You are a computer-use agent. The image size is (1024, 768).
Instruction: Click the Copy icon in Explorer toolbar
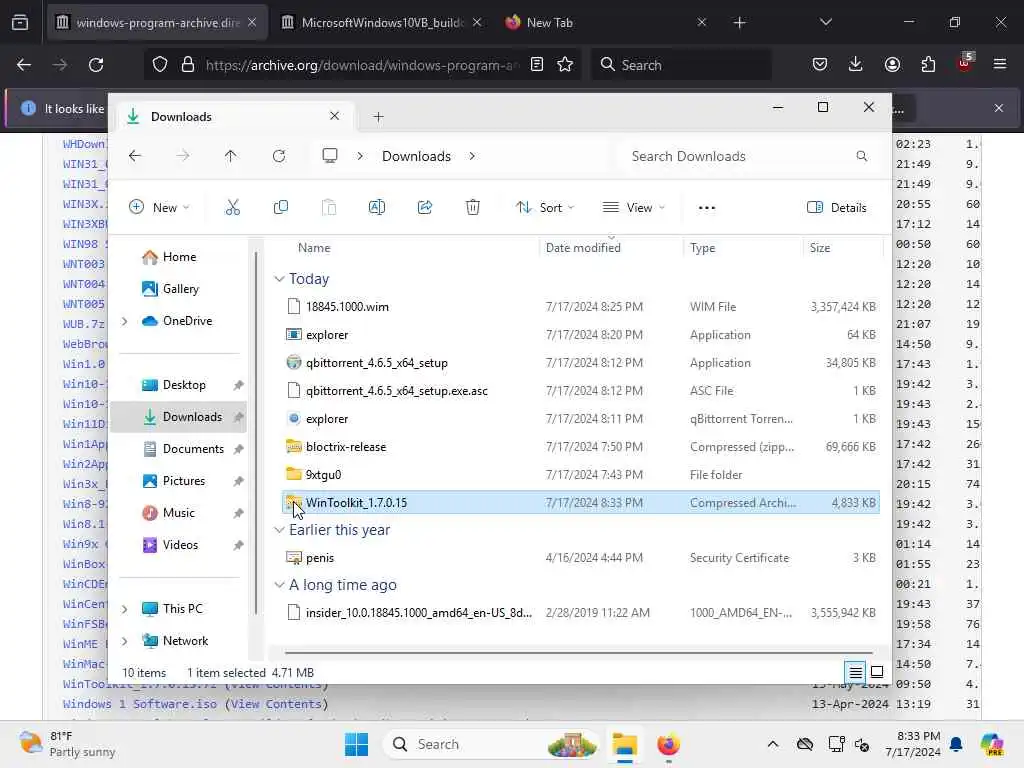pyautogui.click(x=281, y=208)
